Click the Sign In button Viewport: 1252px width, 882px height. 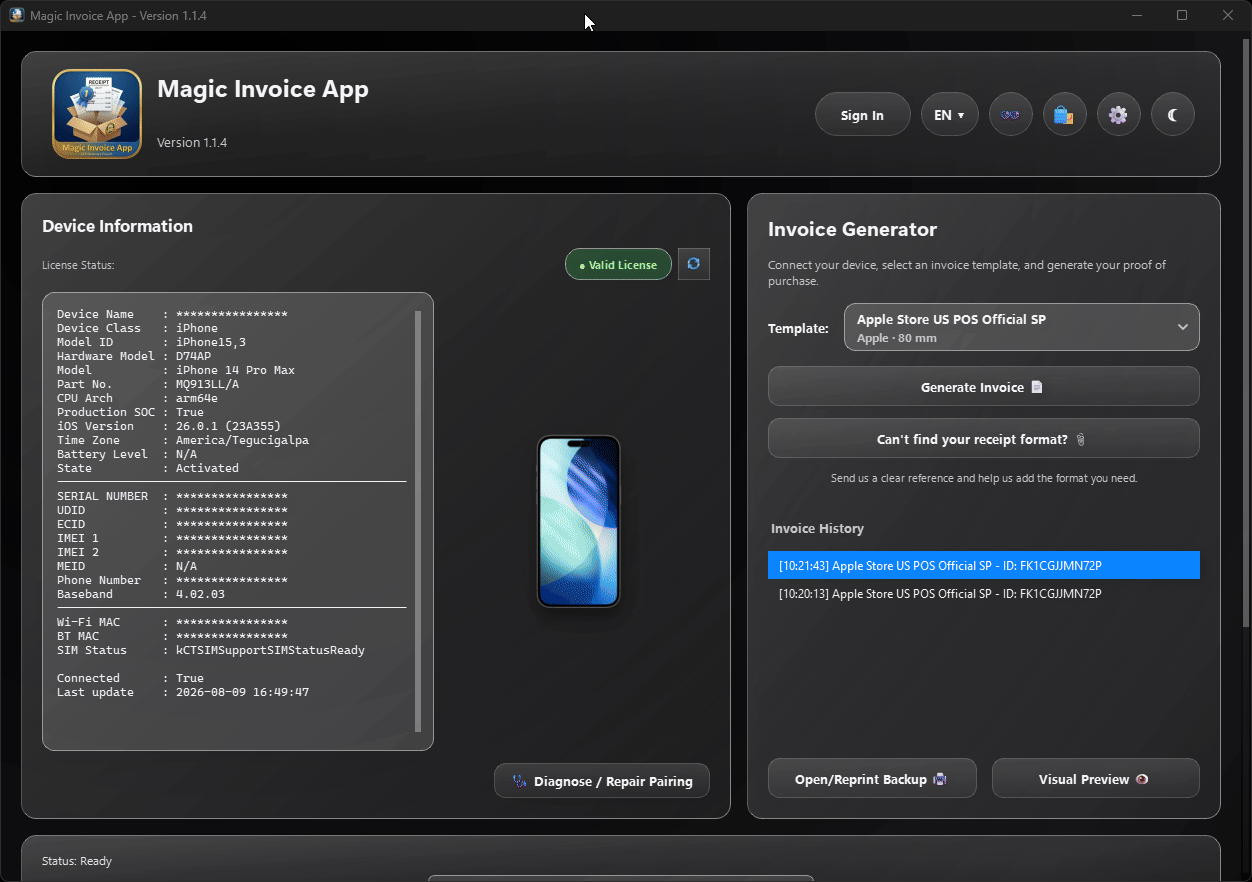(862, 114)
